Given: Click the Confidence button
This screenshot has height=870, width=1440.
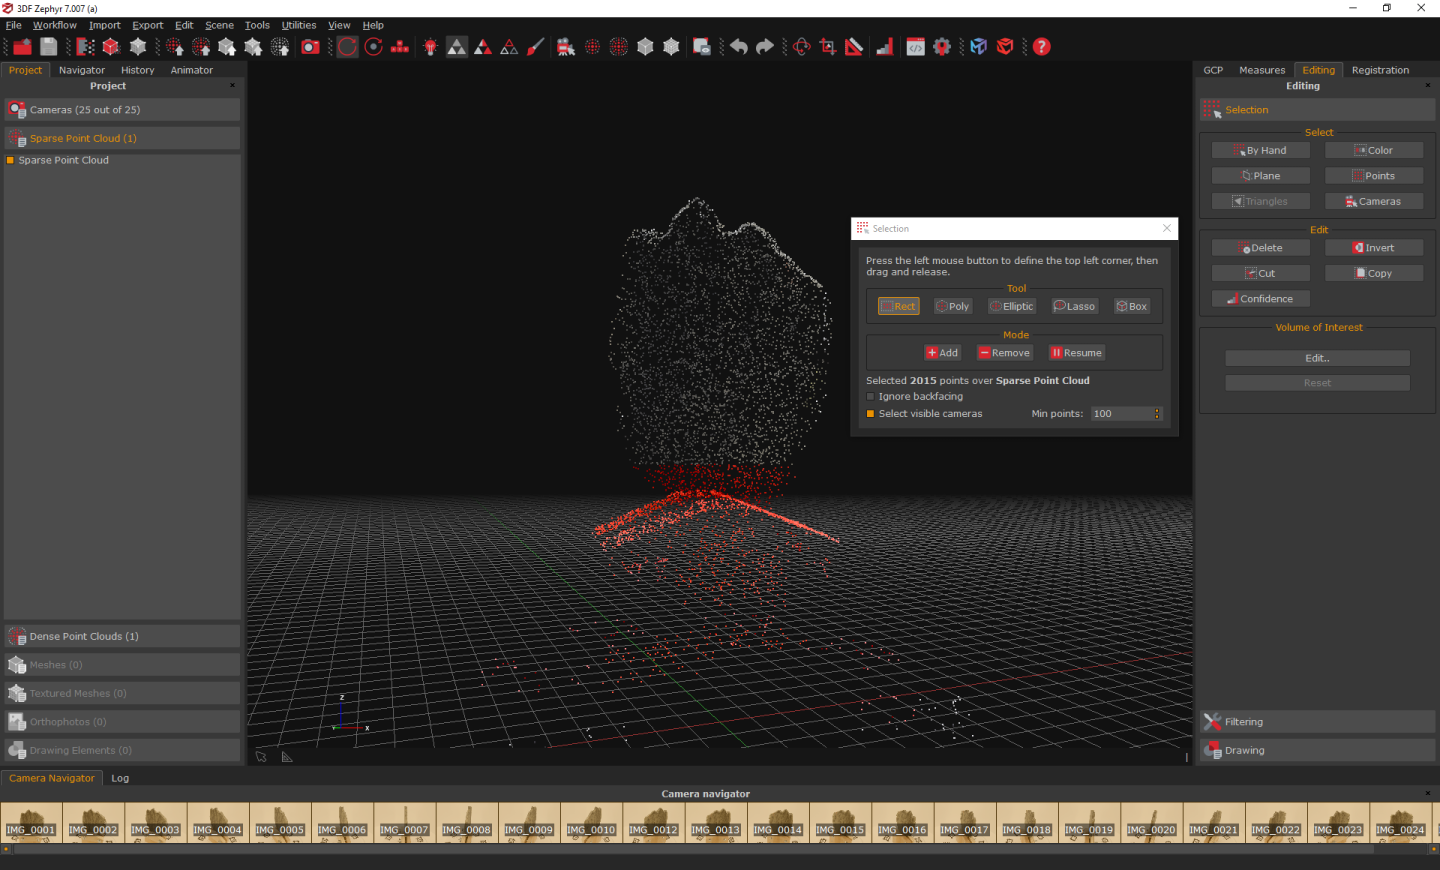Looking at the screenshot, I should tap(1261, 299).
